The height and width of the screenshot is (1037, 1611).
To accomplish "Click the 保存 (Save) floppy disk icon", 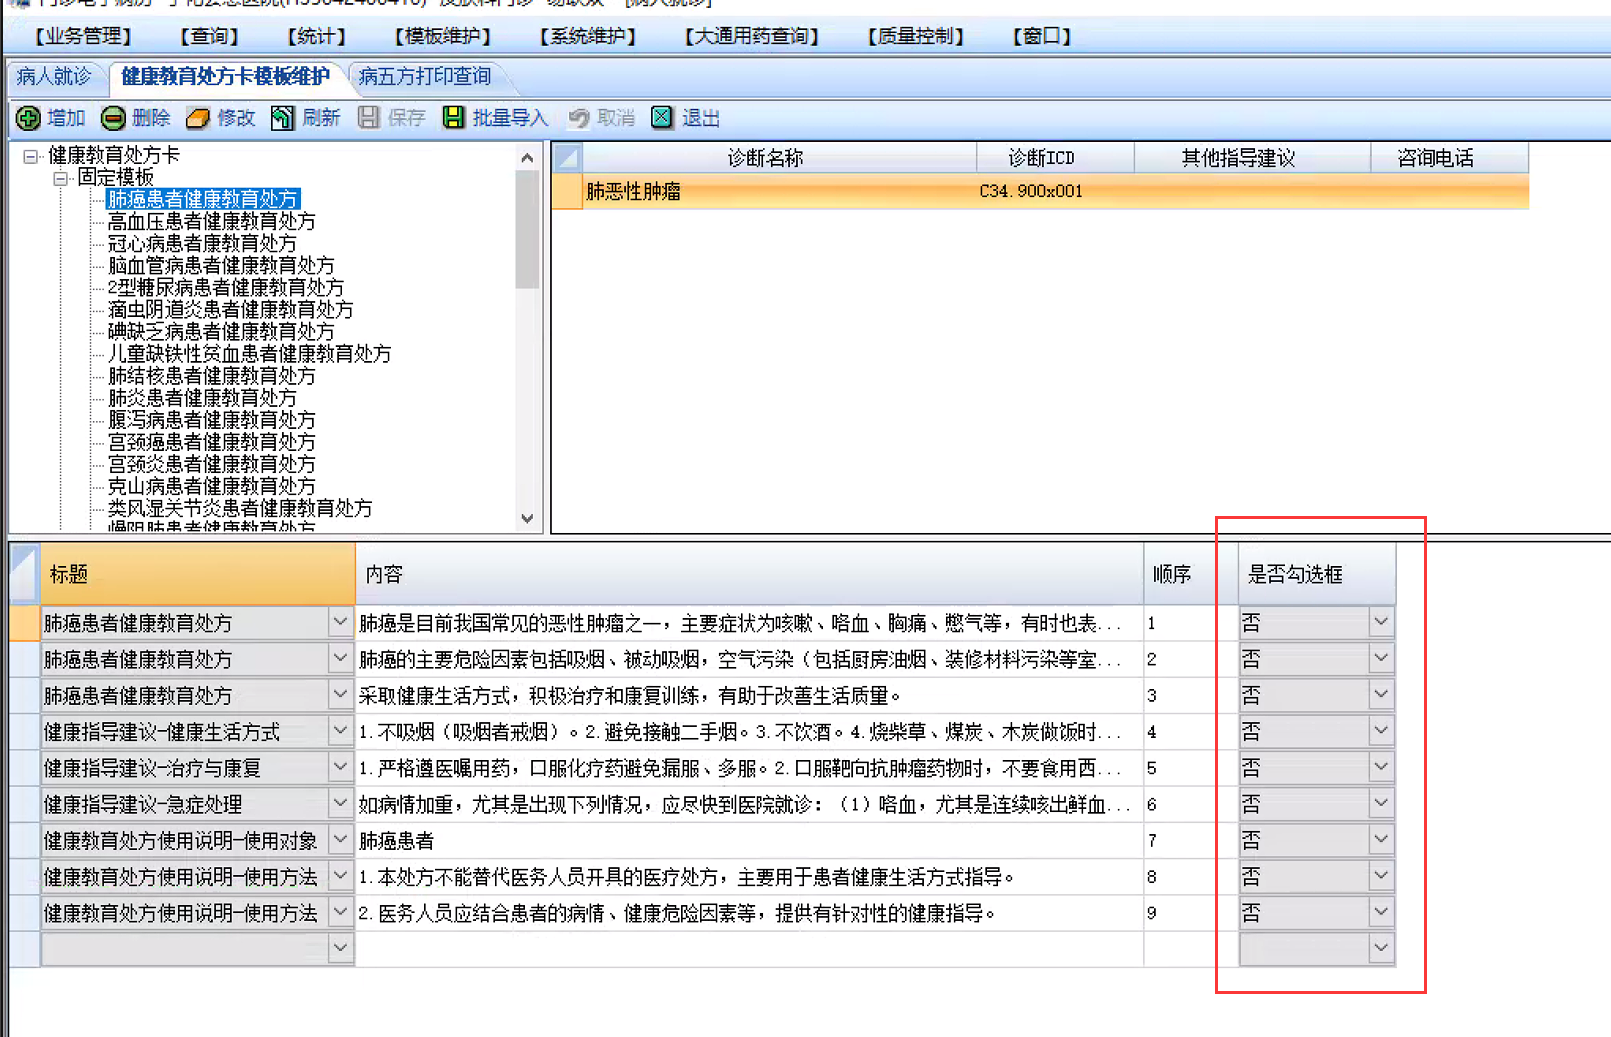I will coord(369,118).
